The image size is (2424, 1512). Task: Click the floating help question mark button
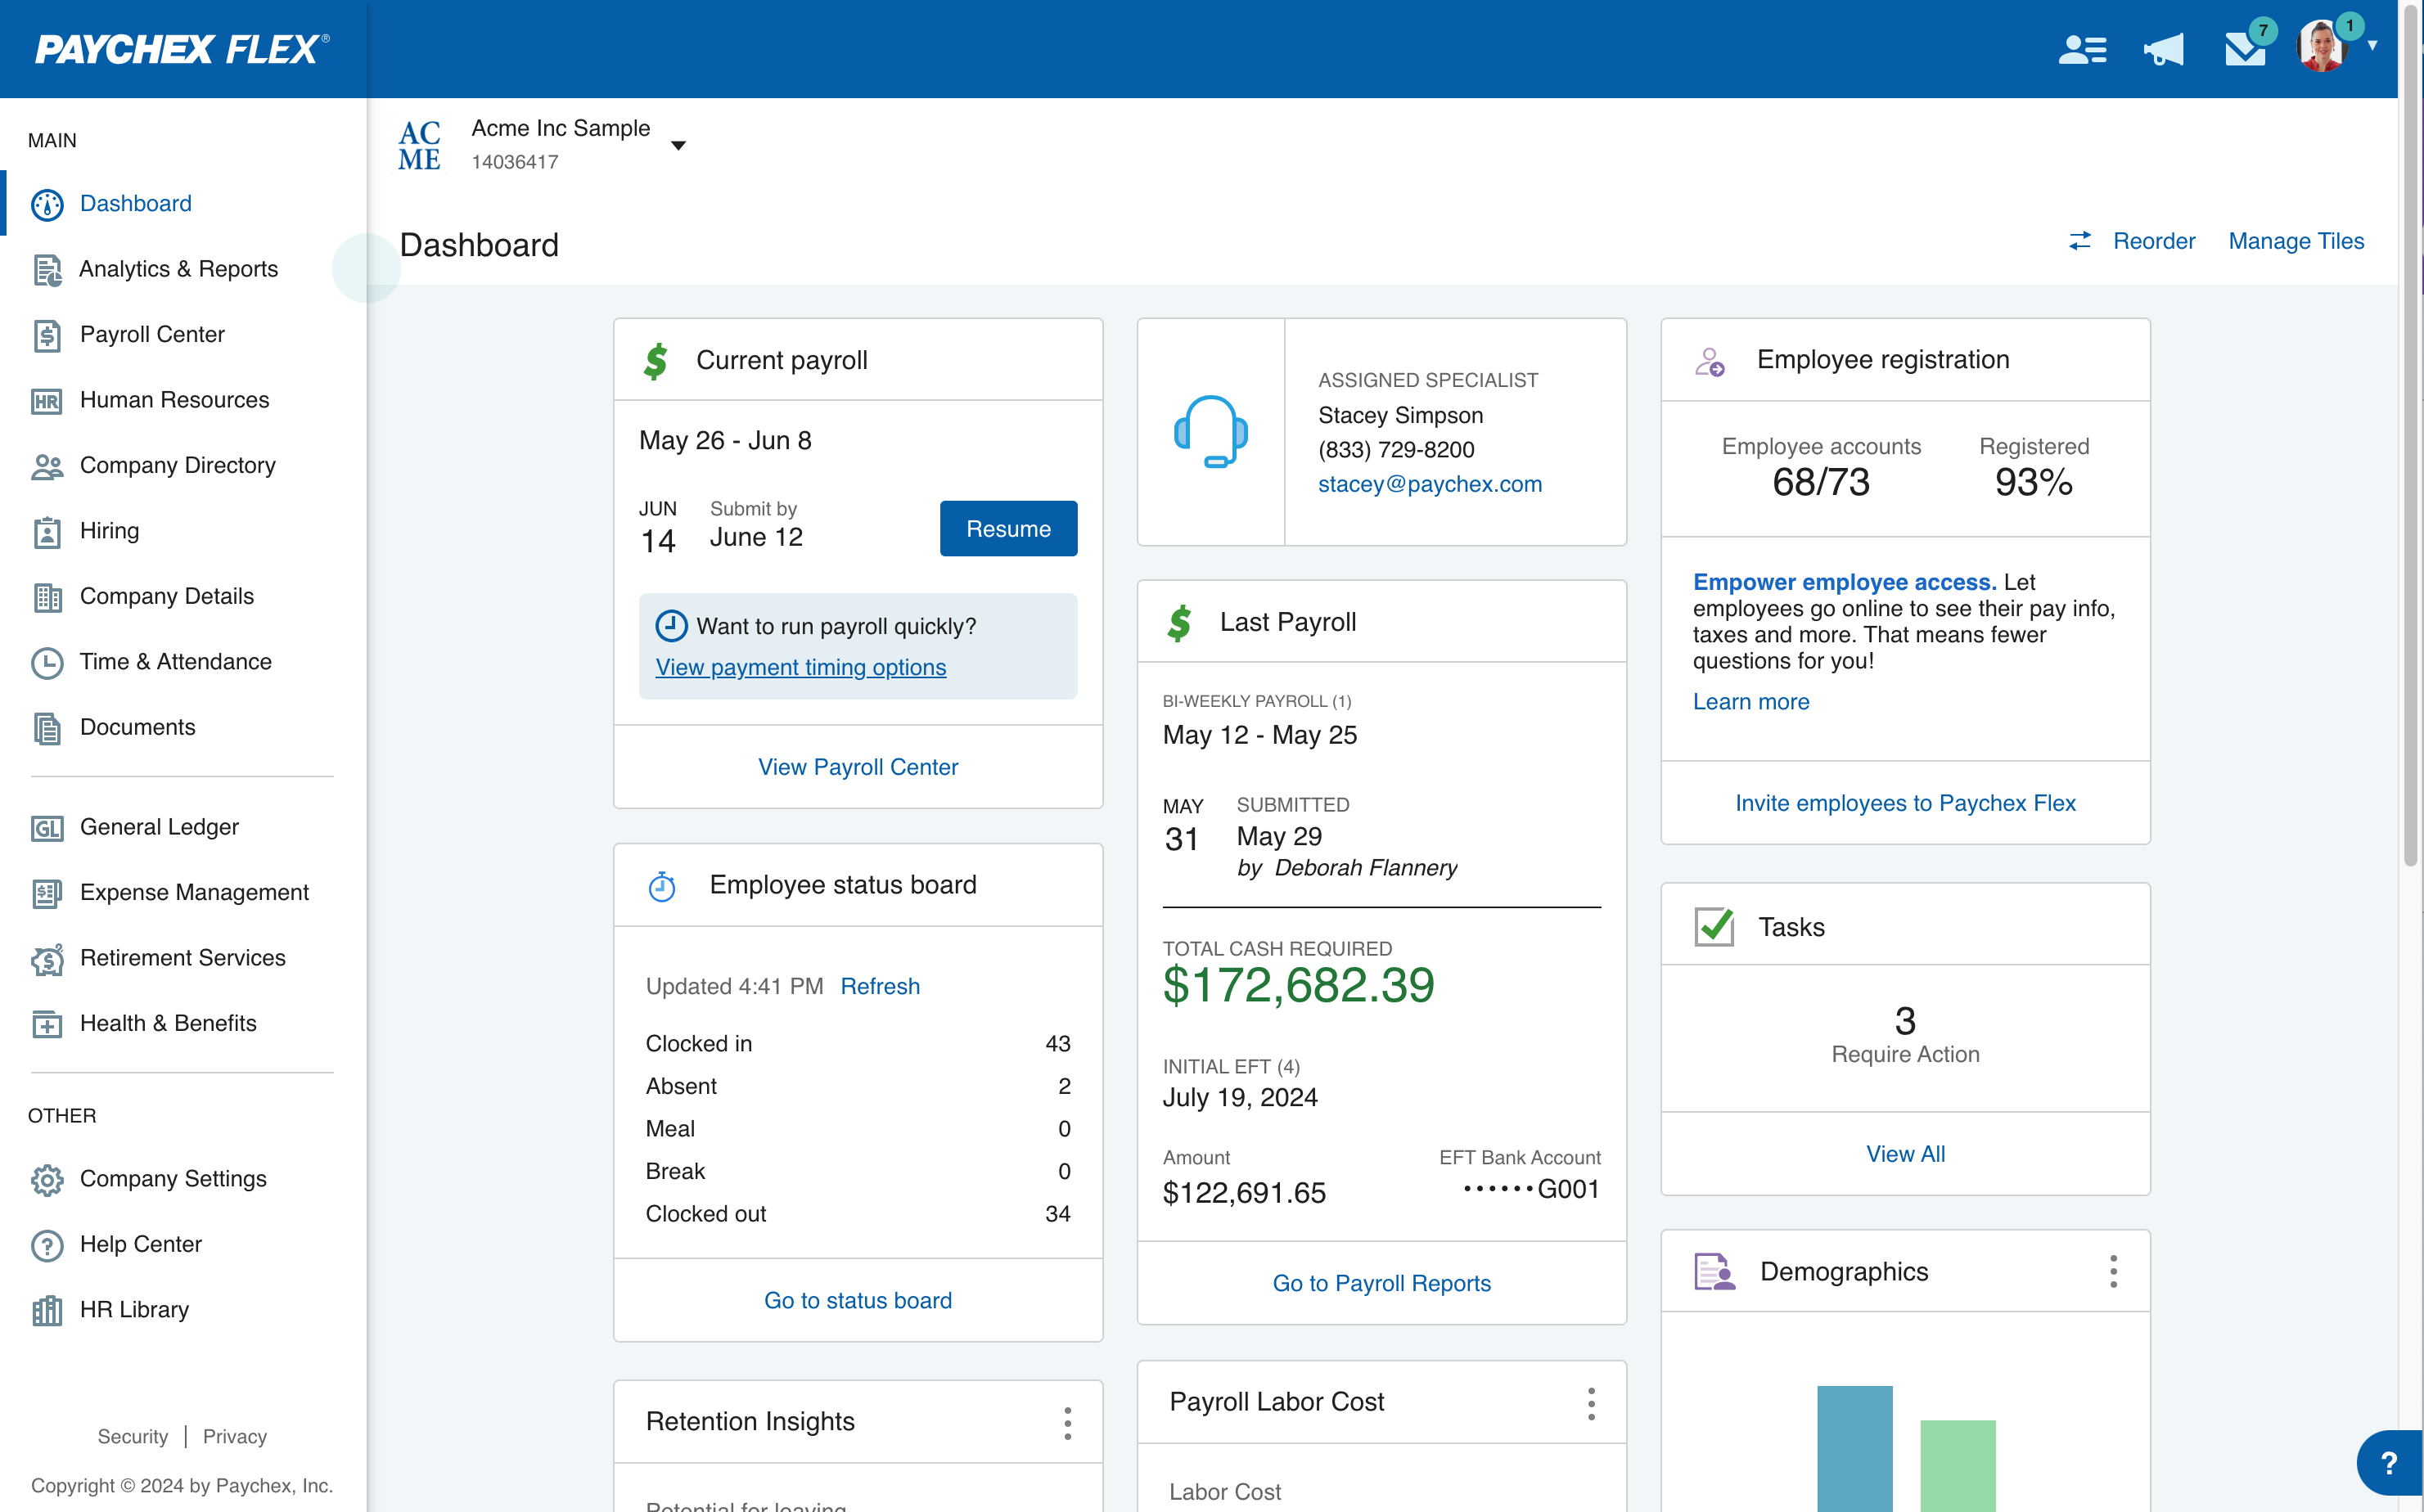(x=2388, y=1464)
